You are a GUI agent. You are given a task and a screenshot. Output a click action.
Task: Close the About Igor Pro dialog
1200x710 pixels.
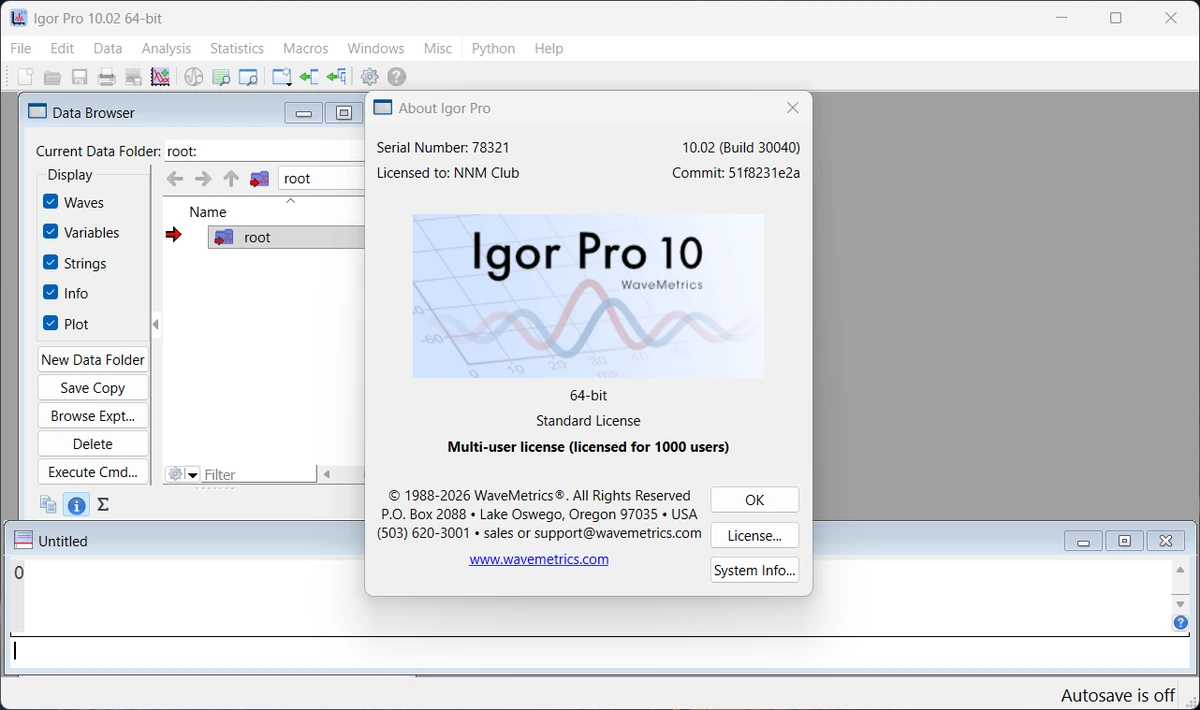[792, 108]
